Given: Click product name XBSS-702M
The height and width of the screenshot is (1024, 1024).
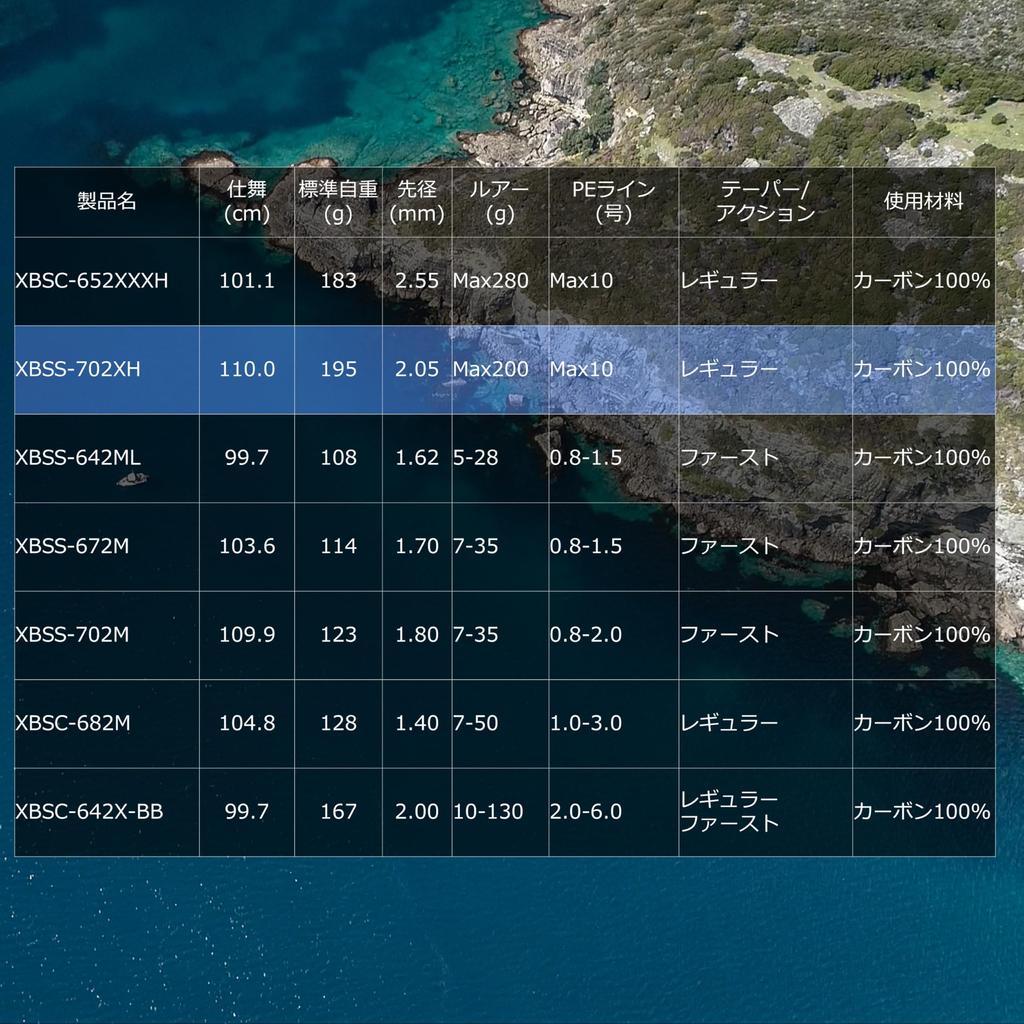Looking at the screenshot, I should click(73, 635).
